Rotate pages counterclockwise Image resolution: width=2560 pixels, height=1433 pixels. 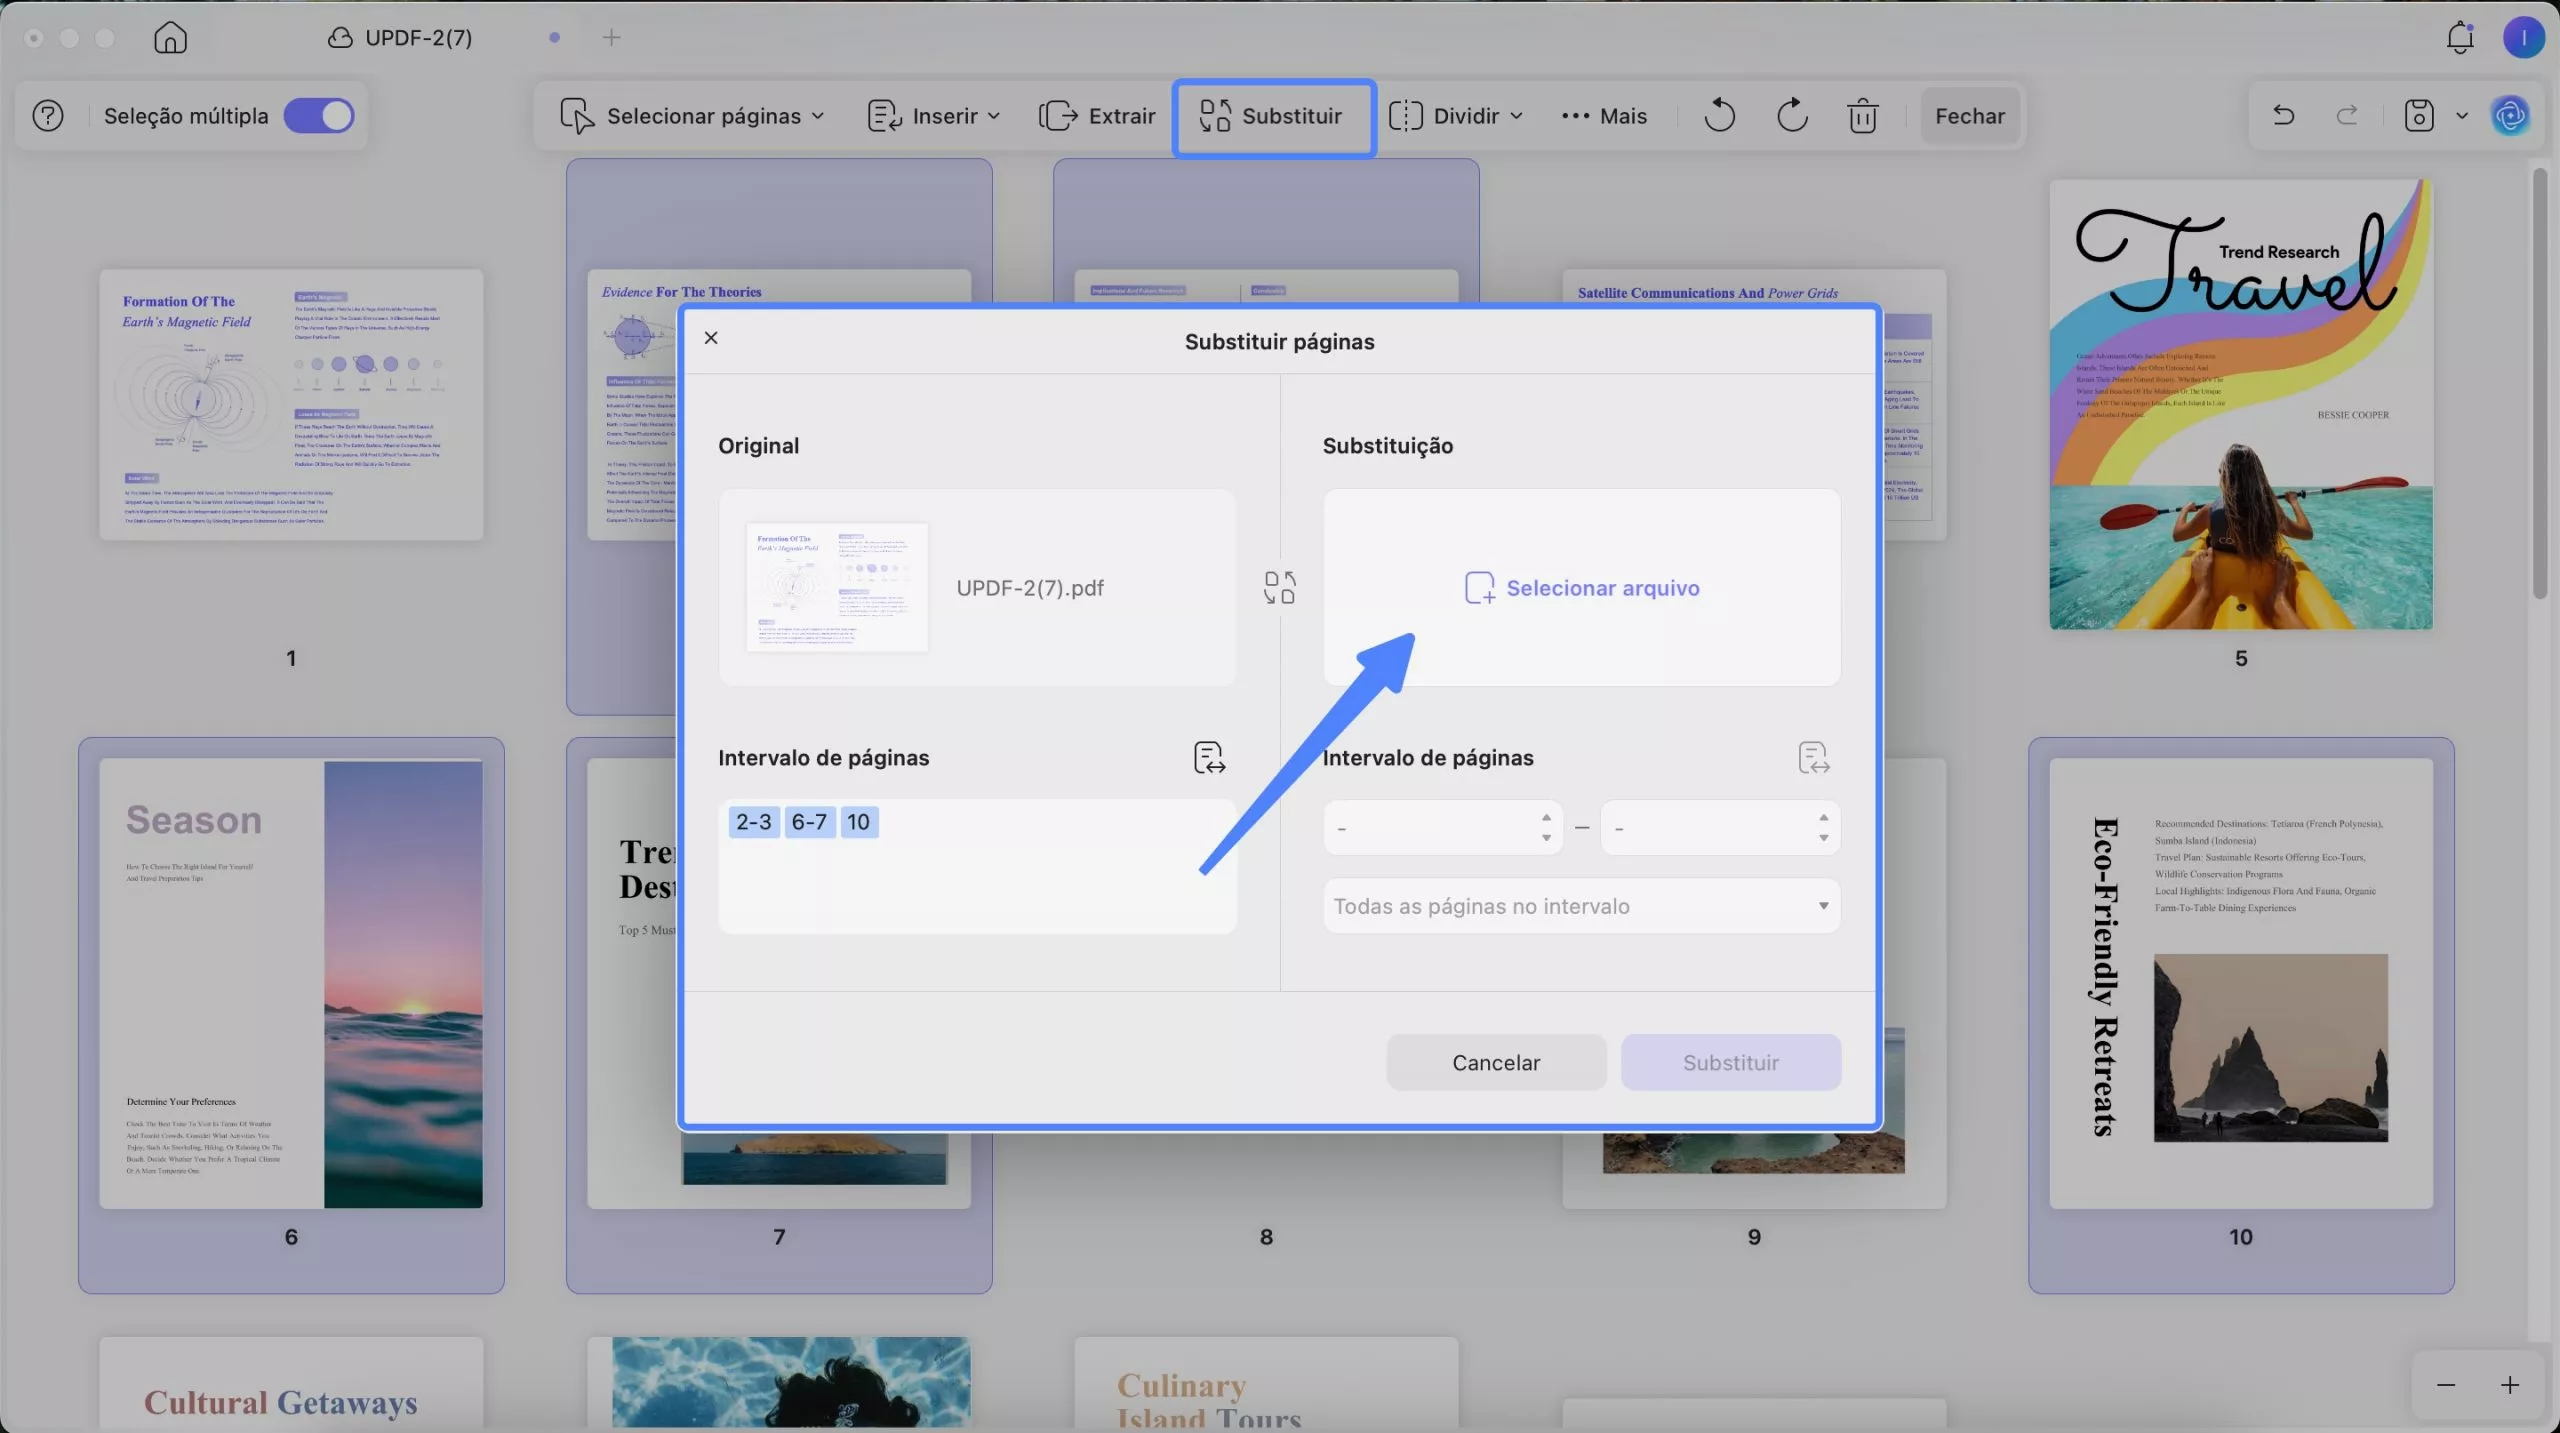[1719, 116]
